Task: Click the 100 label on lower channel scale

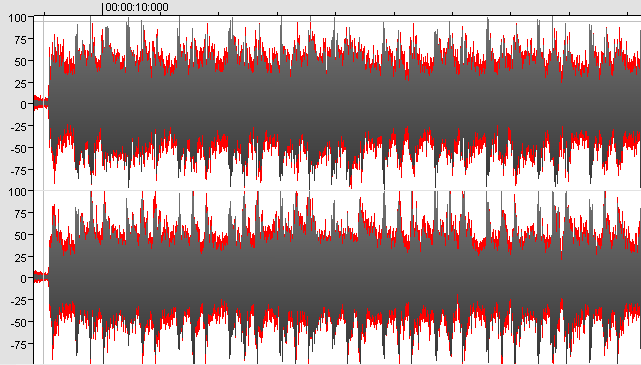Action: (x=17, y=192)
